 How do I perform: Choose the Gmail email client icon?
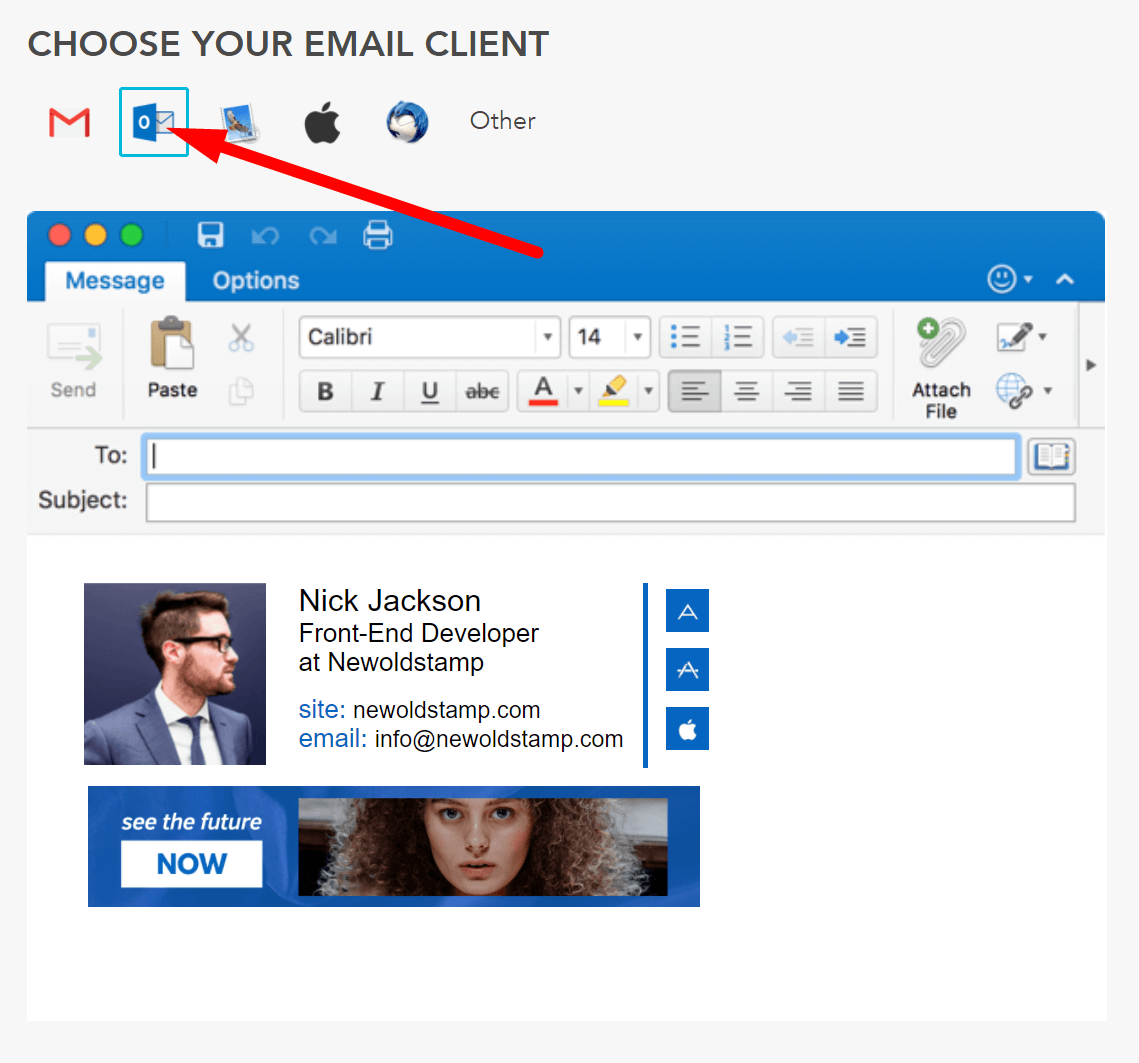[69, 122]
